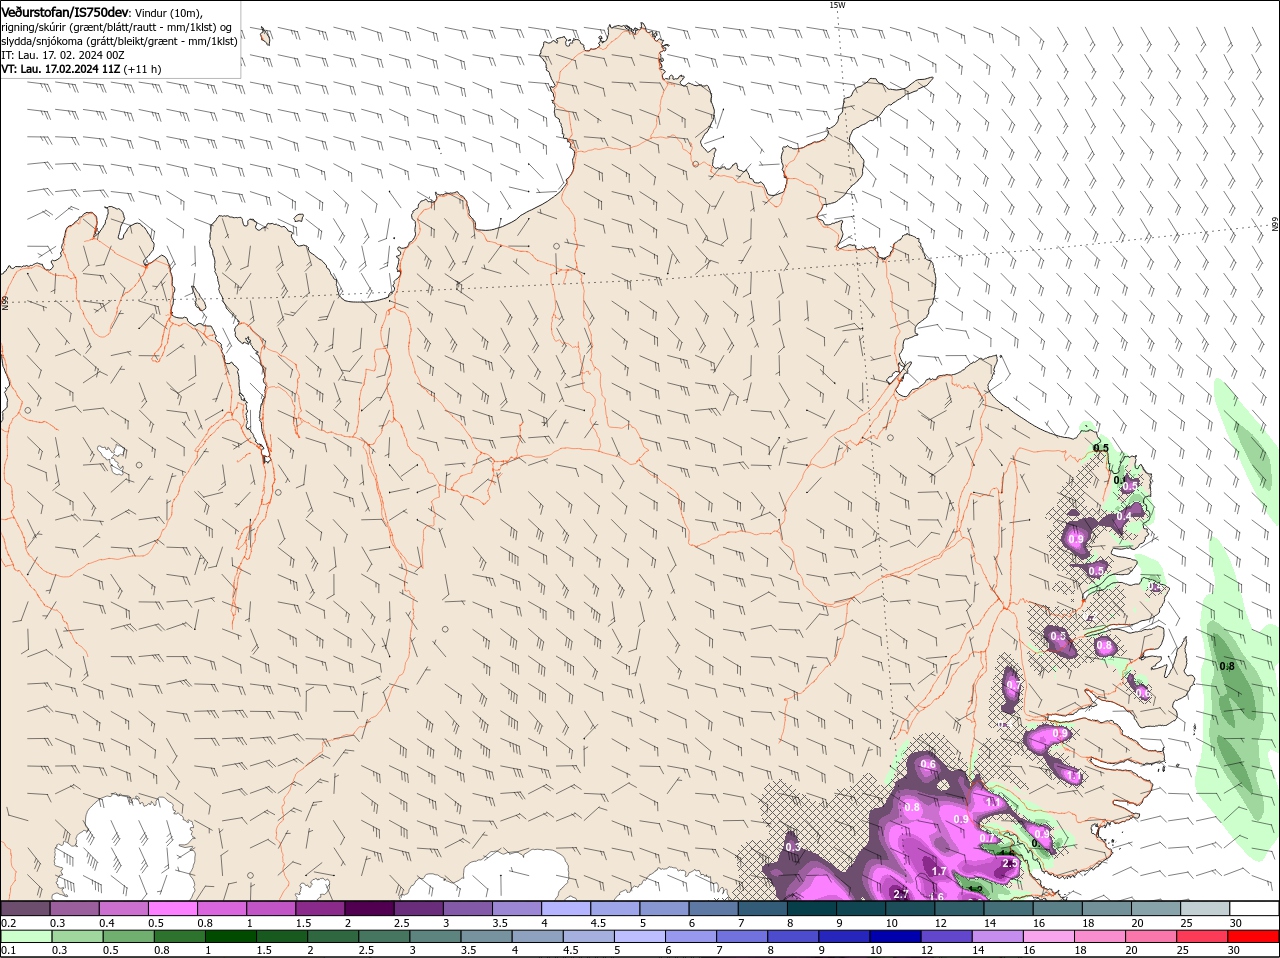Screen dimensions: 1280x958
Task: Click the 2.7 snowfall value near bottom
Action: 900,894
